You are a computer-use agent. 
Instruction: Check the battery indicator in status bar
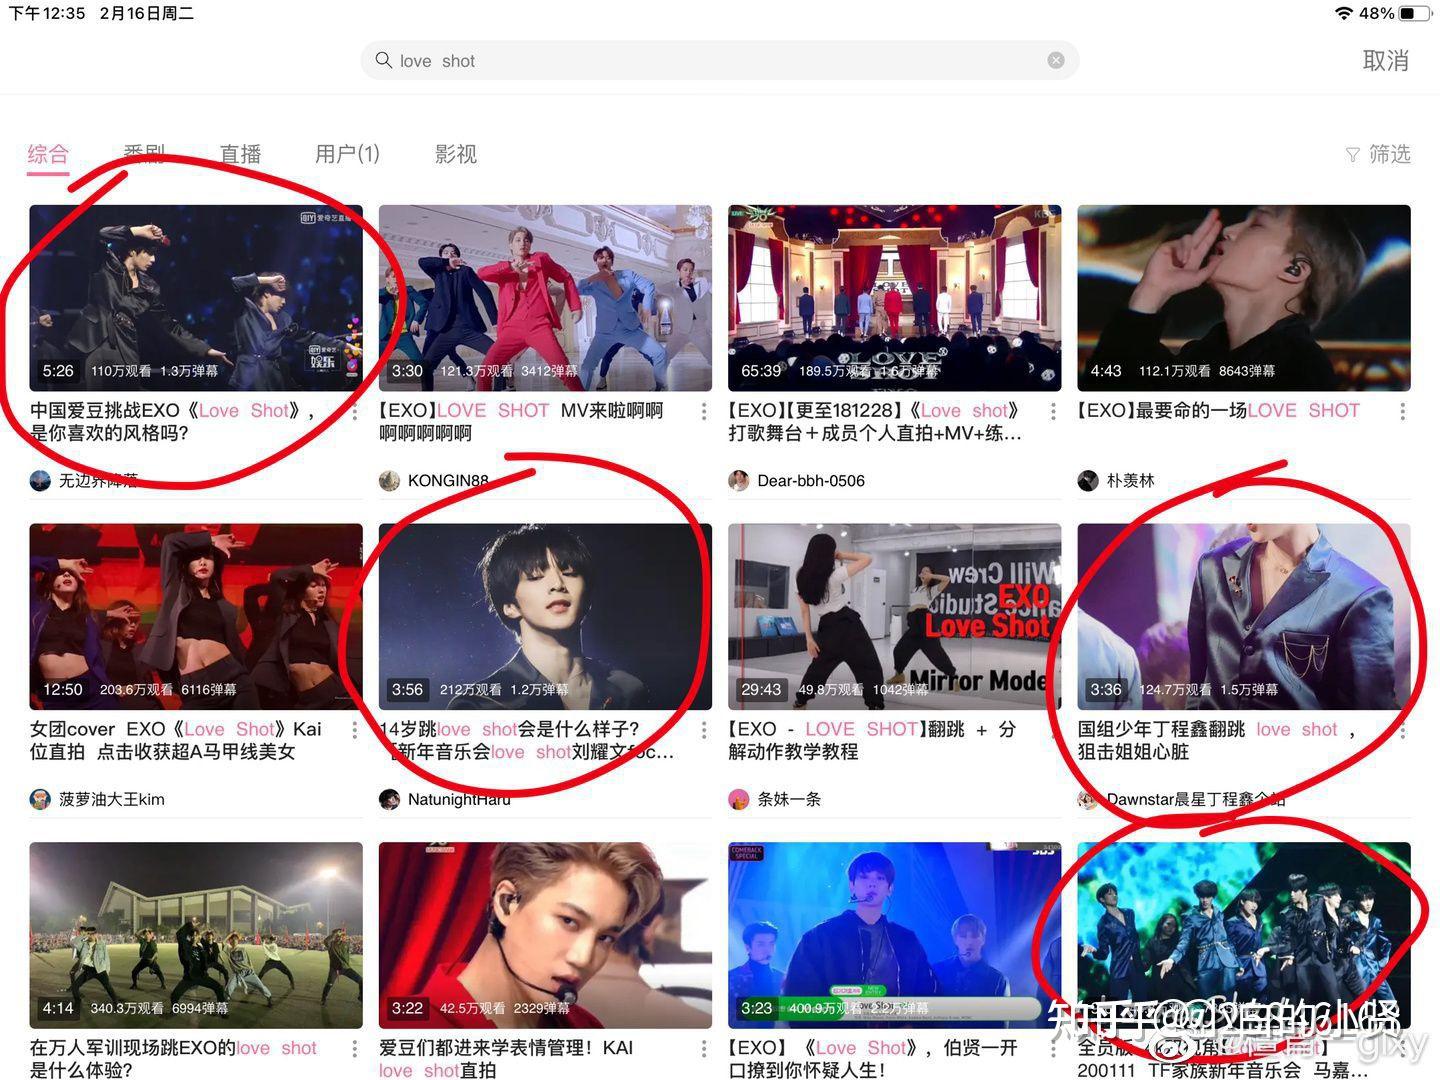click(x=1415, y=13)
